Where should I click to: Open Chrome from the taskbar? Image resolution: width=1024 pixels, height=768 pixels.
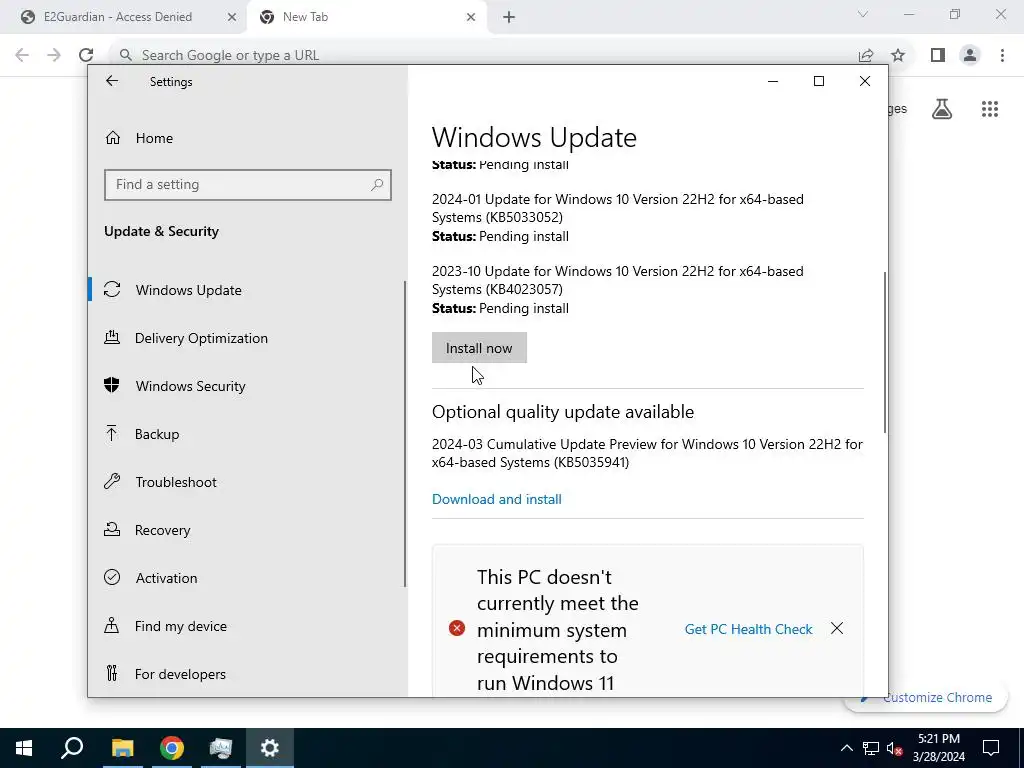[172, 748]
